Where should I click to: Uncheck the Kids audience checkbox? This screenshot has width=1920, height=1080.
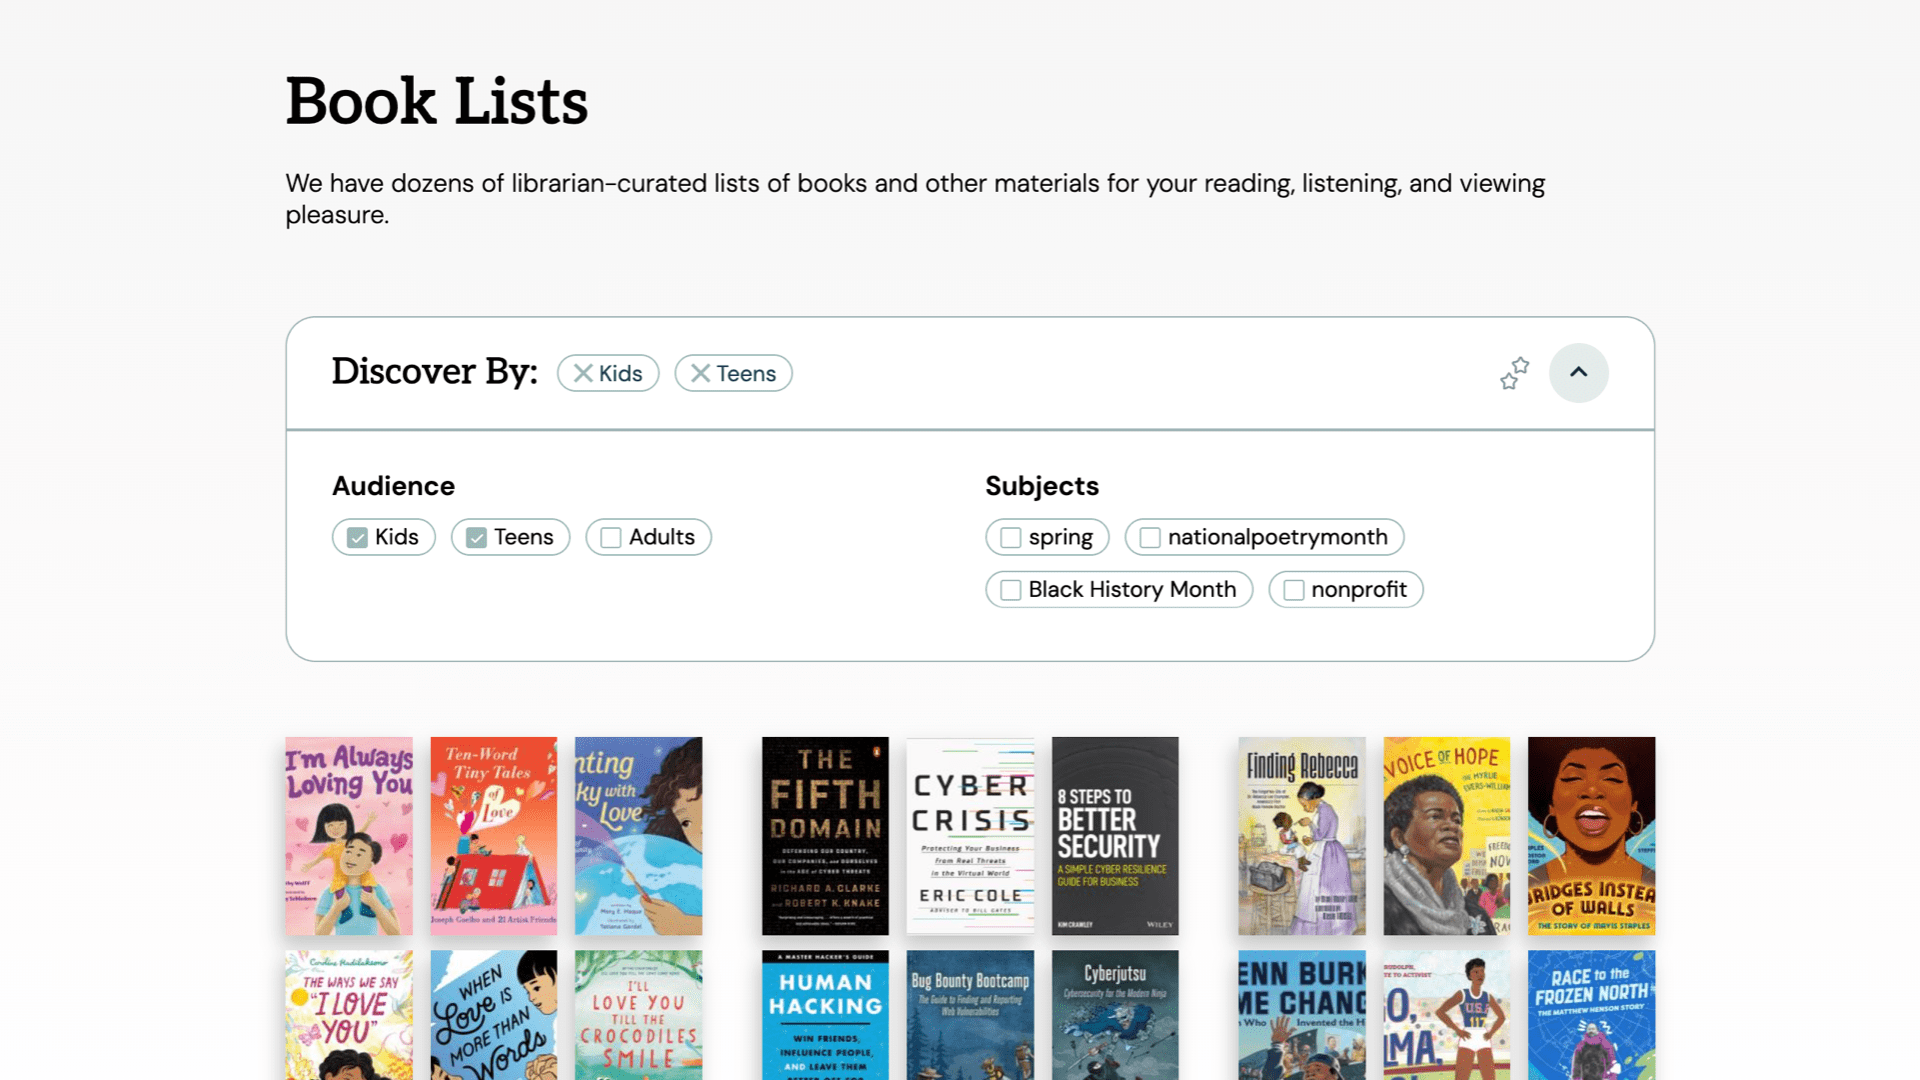coord(358,538)
